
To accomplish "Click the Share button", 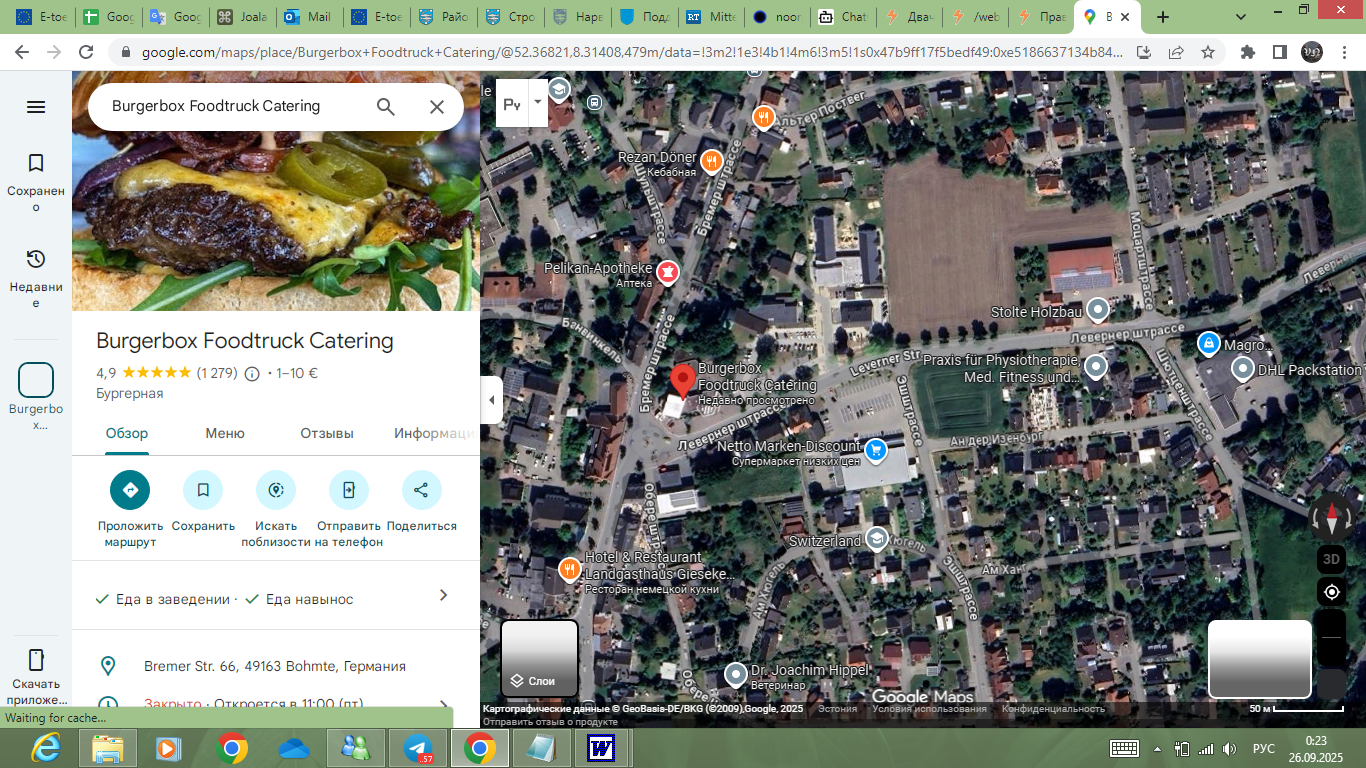I will (421, 490).
